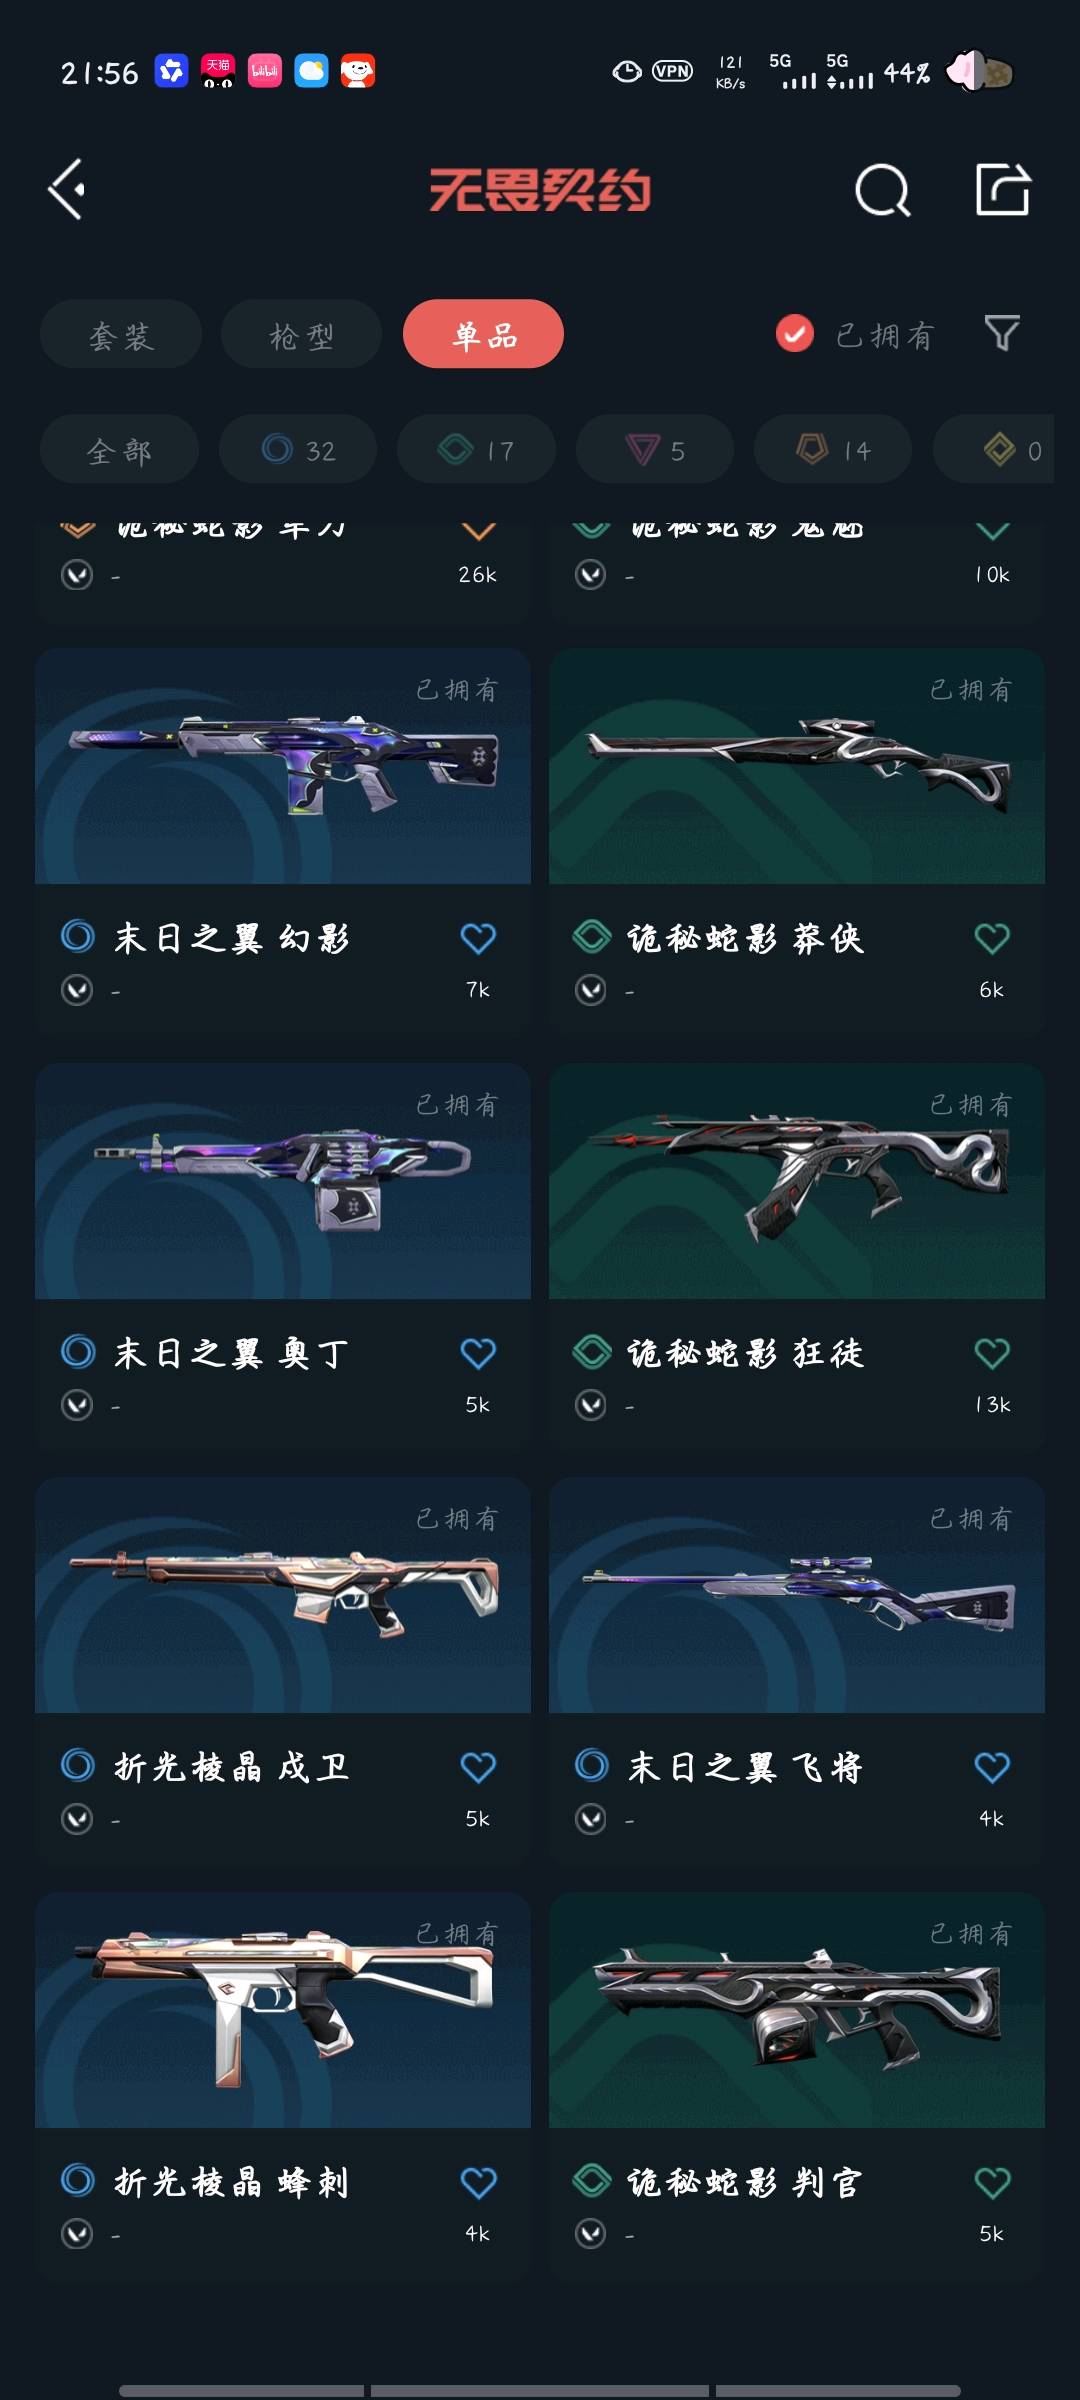Open 诡秘蛇影 莽侠 weapon image
Viewport: 1080px width, 2400px height.
click(797, 766)
